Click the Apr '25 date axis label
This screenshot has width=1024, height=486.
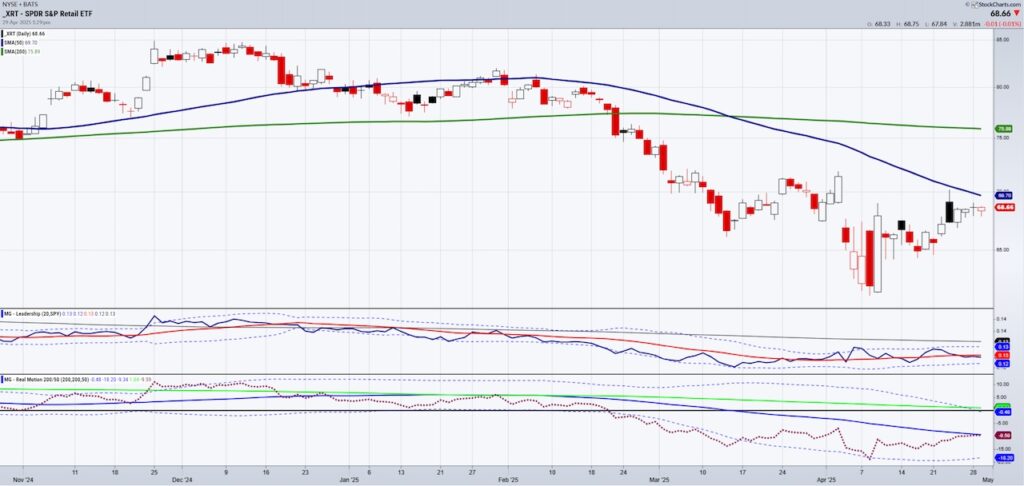tap(827, 479)
